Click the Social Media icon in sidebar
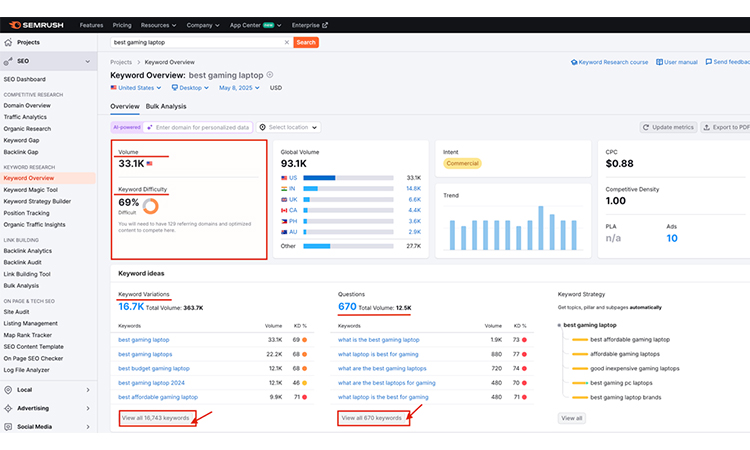 [x=8, y=427]
